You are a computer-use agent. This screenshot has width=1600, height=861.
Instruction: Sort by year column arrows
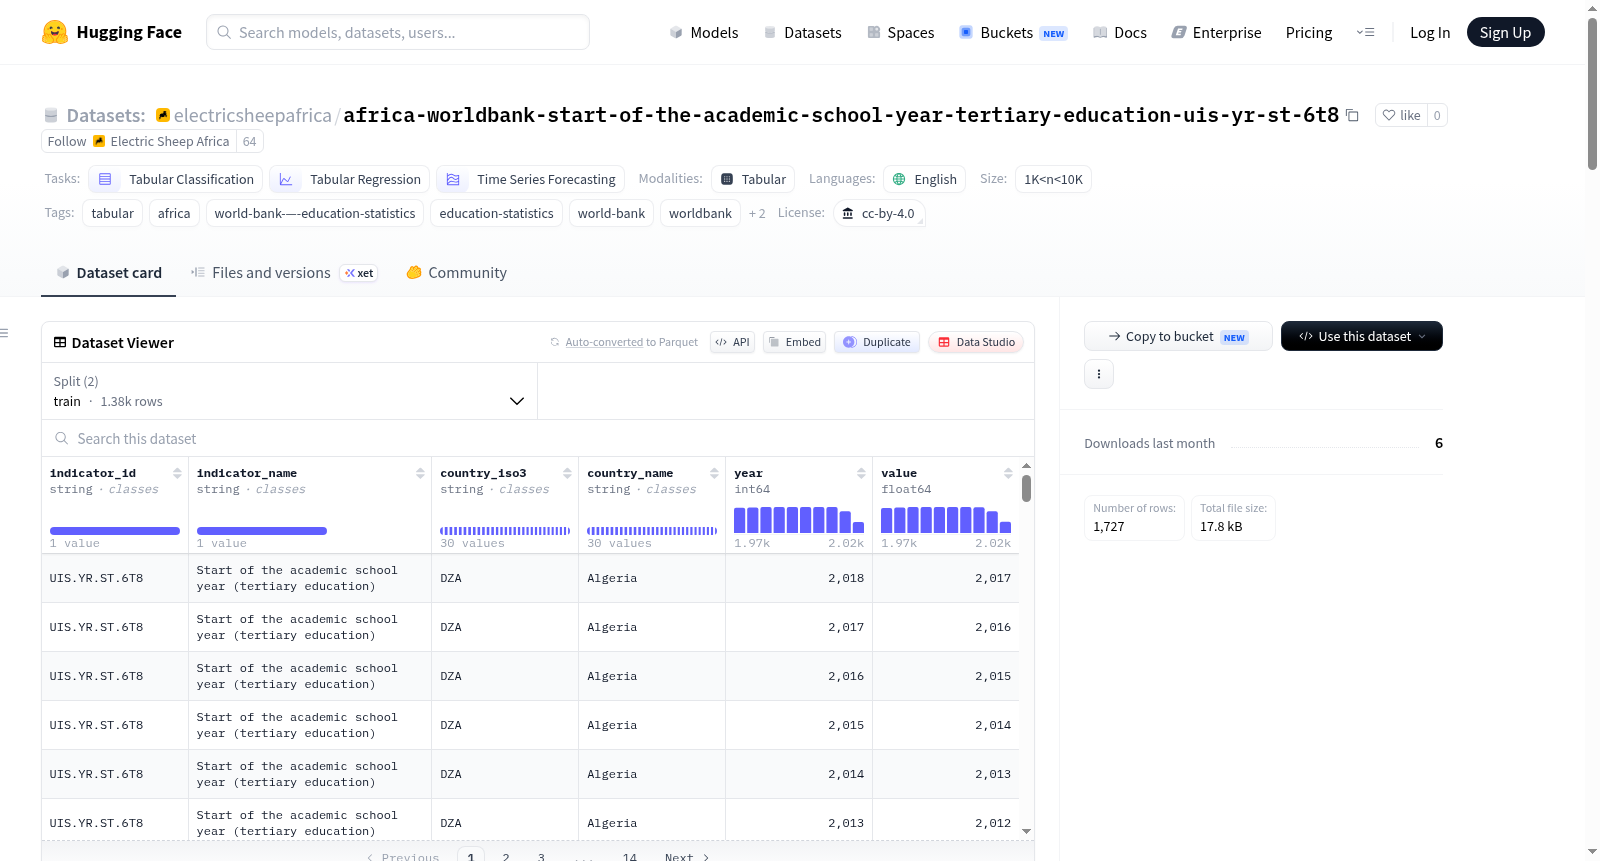[x=861, y=473]
